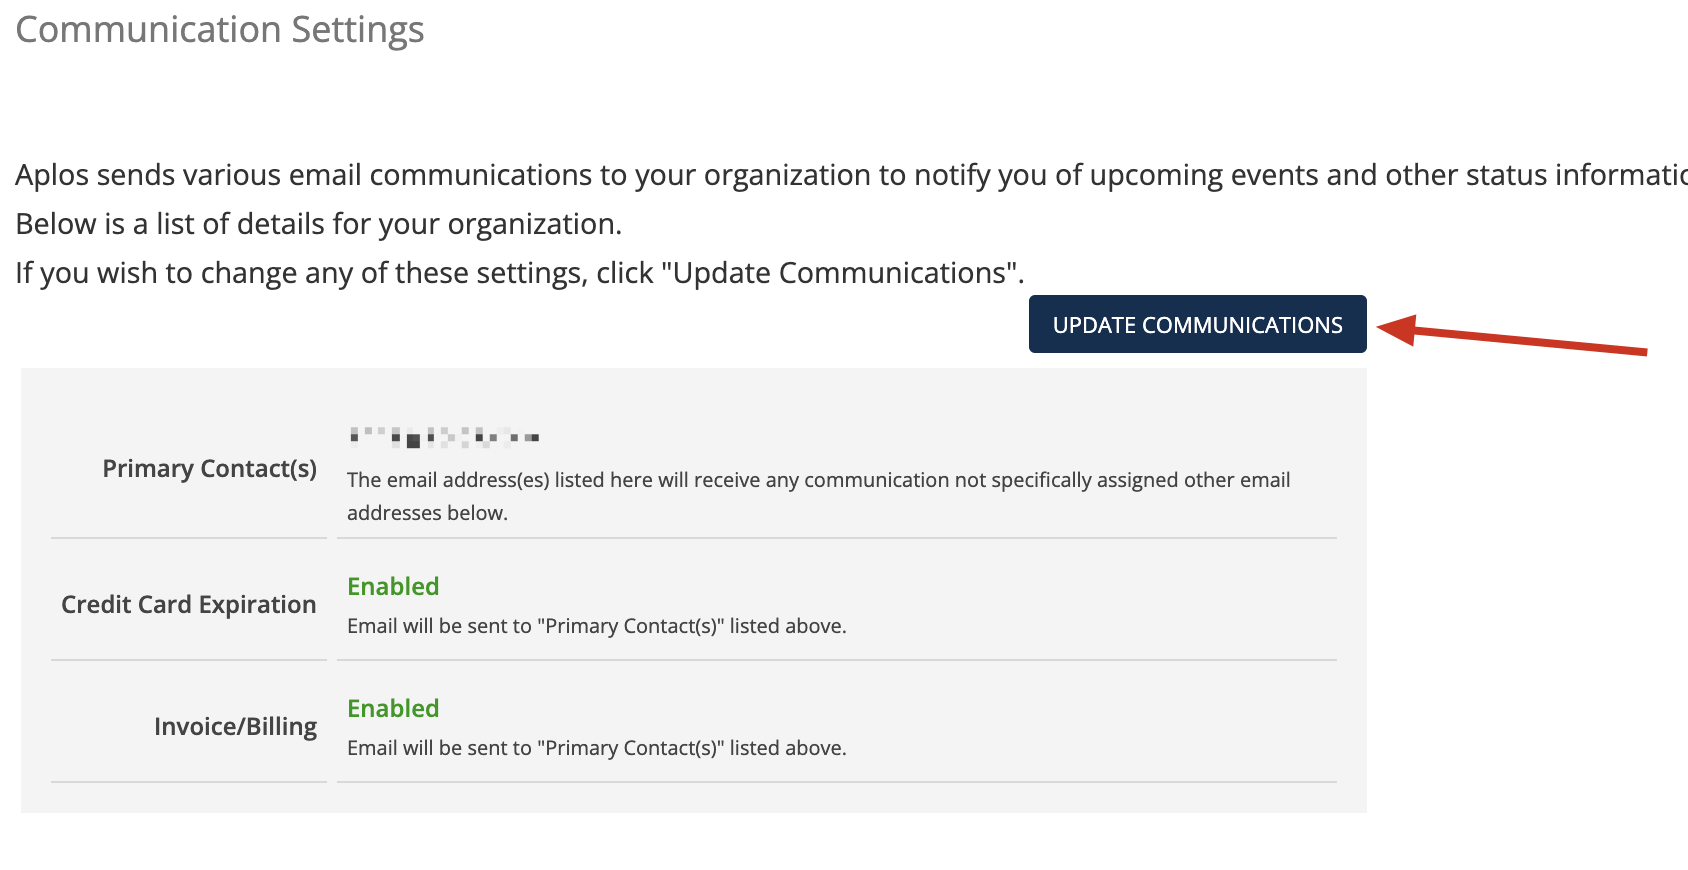Click the intro sentence starting with Aplos
1688x870 pixels.
[851, 175]
